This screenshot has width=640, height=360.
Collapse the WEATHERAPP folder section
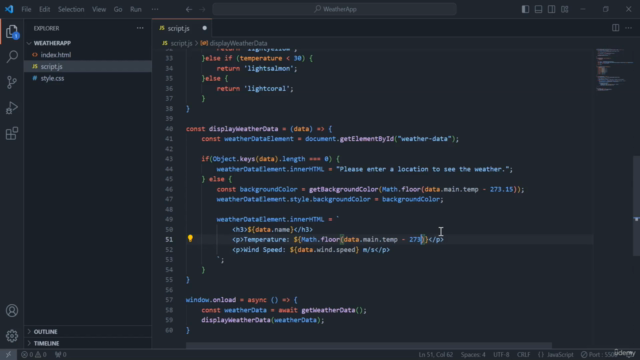tap(52, 43)
